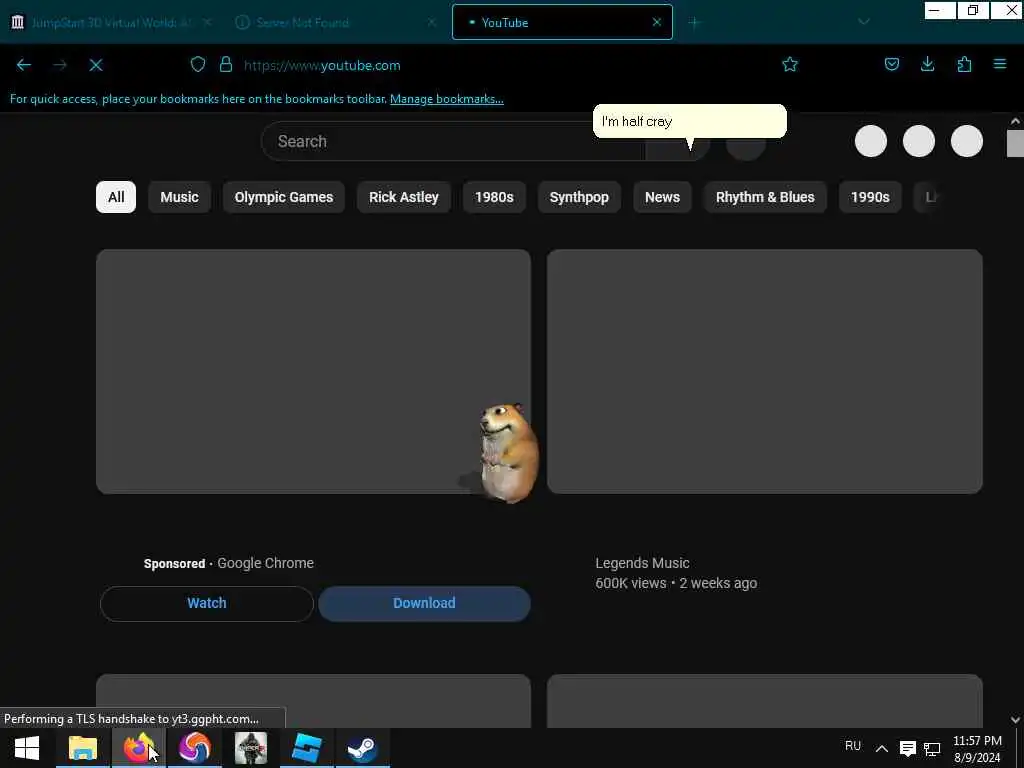The height and width of the screenshot is (768, 1024).
Task: Open the Pocket save icon
Action: (x=891, y=64)
